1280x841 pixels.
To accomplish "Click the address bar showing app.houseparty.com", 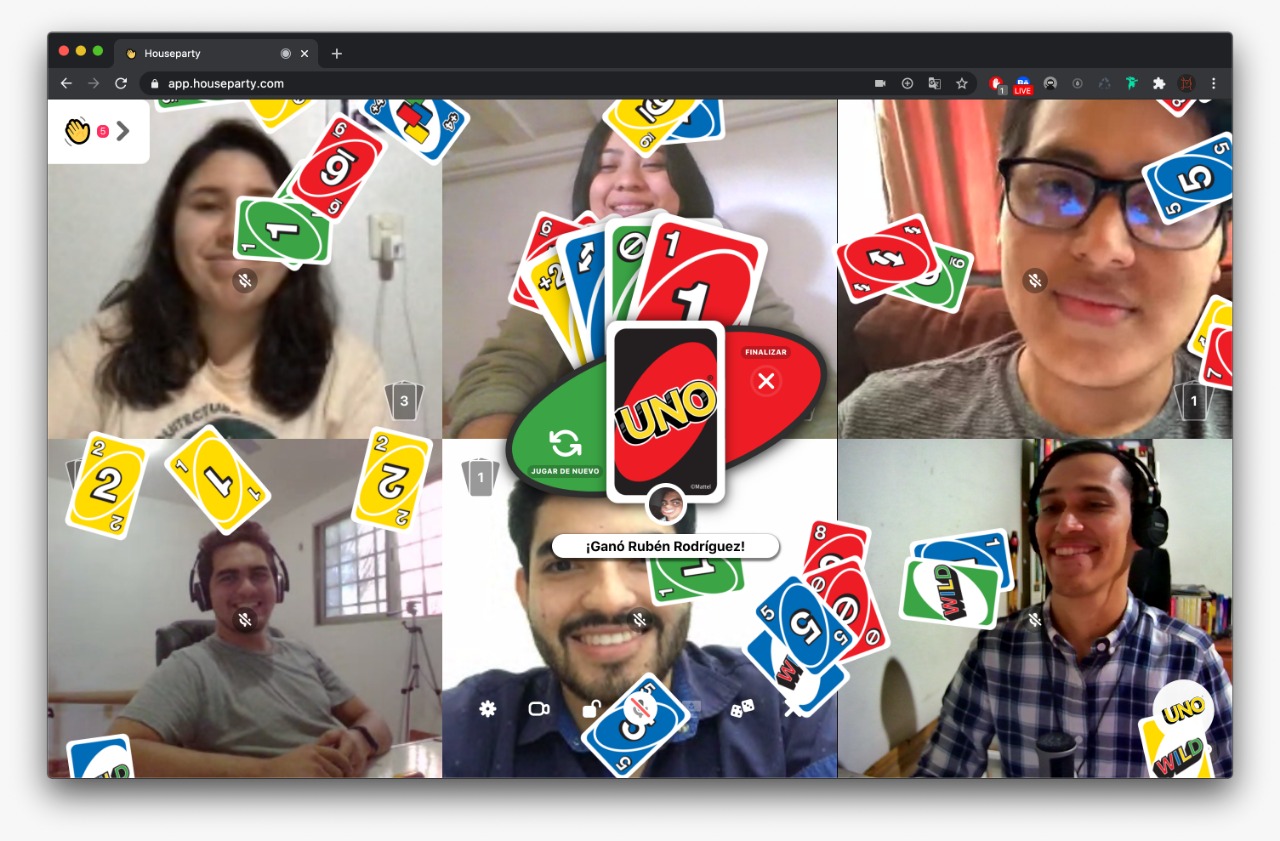I will pyautogui.click(x=558, y=84).
